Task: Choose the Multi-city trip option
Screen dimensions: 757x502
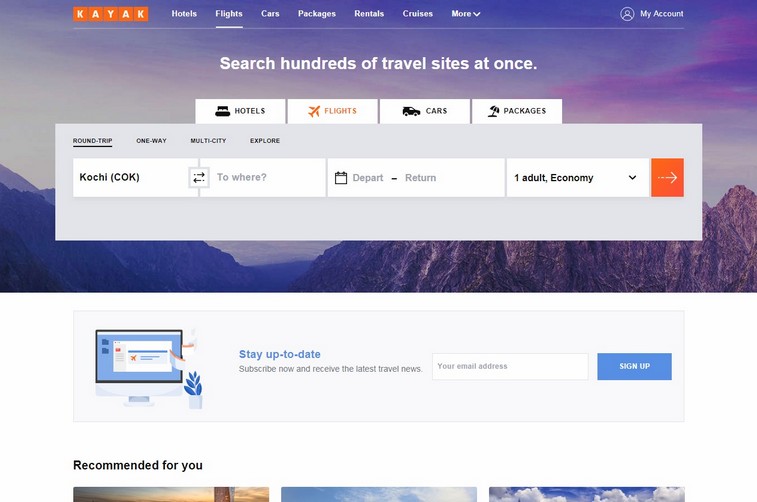Action: pyautogui.click(x=208, y=141)
